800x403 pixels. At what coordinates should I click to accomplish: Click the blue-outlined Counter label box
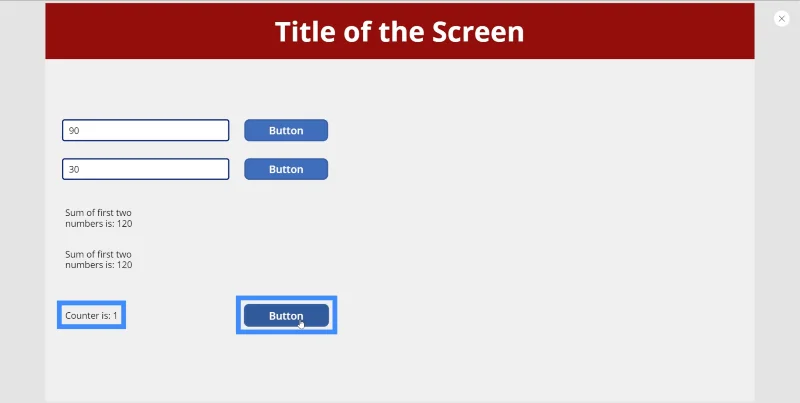coord(91,315)
